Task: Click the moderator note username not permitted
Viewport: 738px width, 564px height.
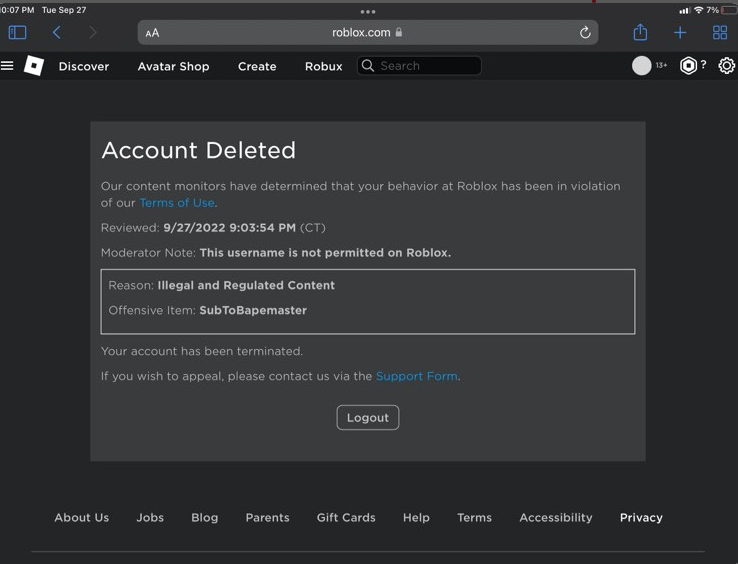Action: 325,253
